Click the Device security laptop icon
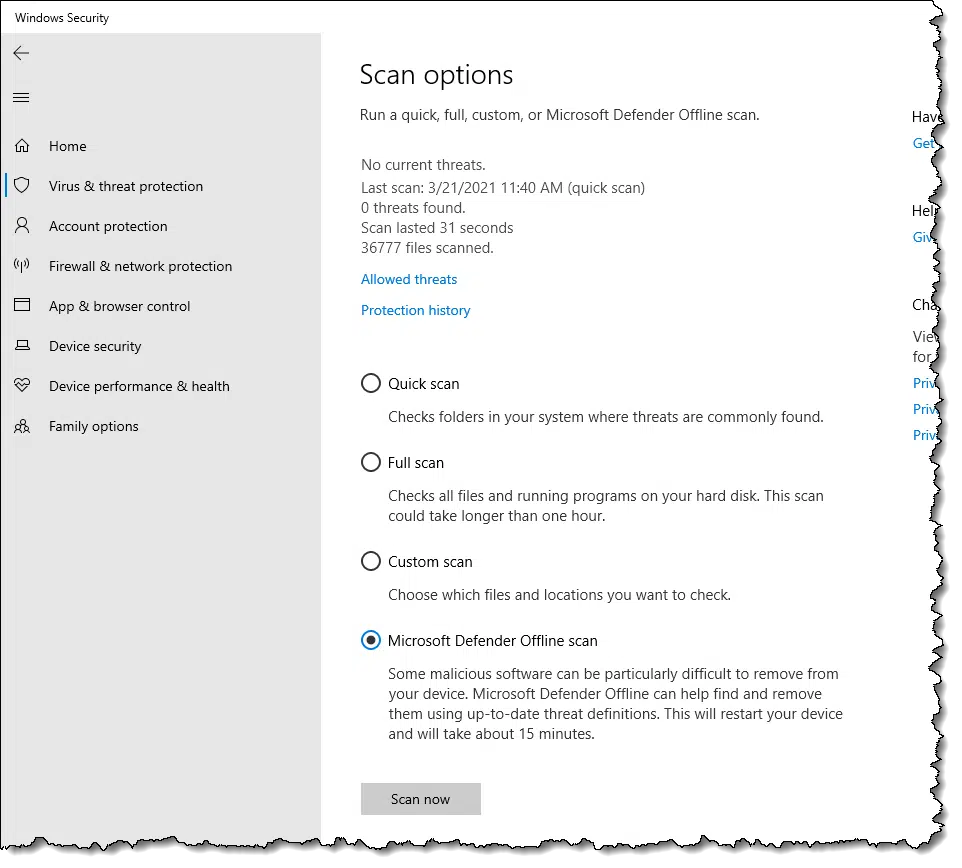The height and width of the screenshot is (868, 962). (x=22, y=345)
